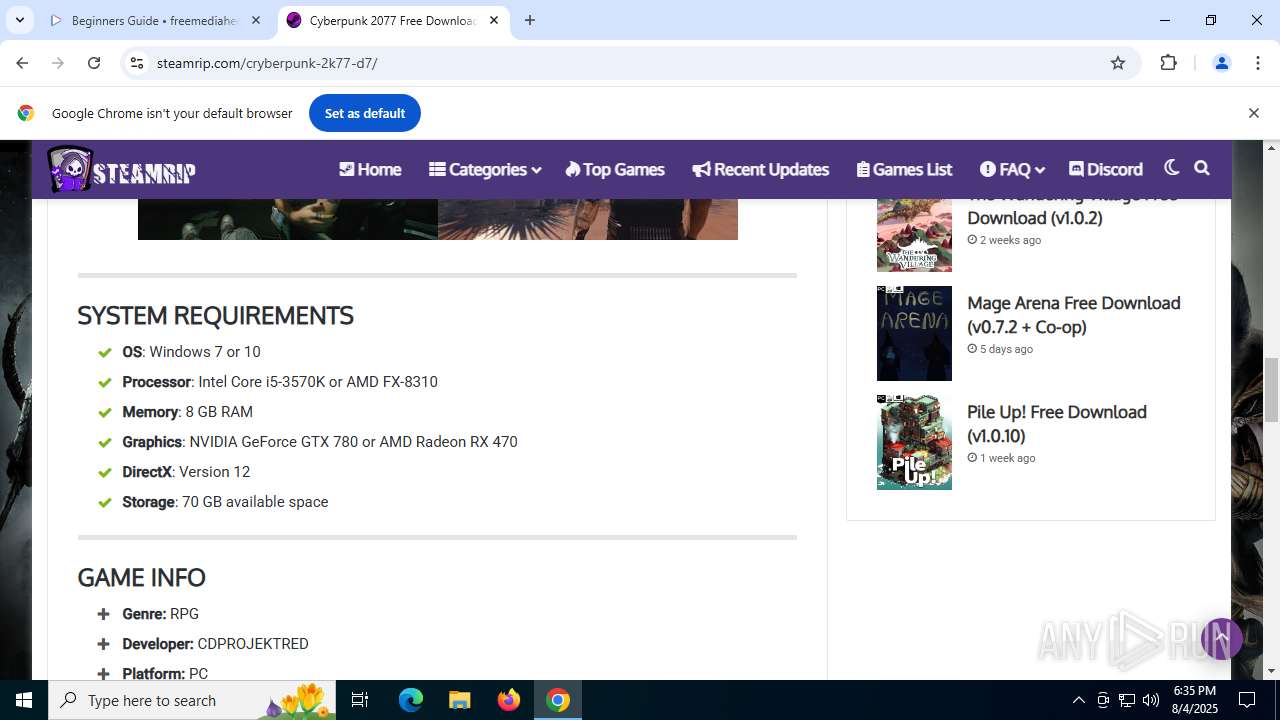Open Task View on the taskbar

(360, 700)
